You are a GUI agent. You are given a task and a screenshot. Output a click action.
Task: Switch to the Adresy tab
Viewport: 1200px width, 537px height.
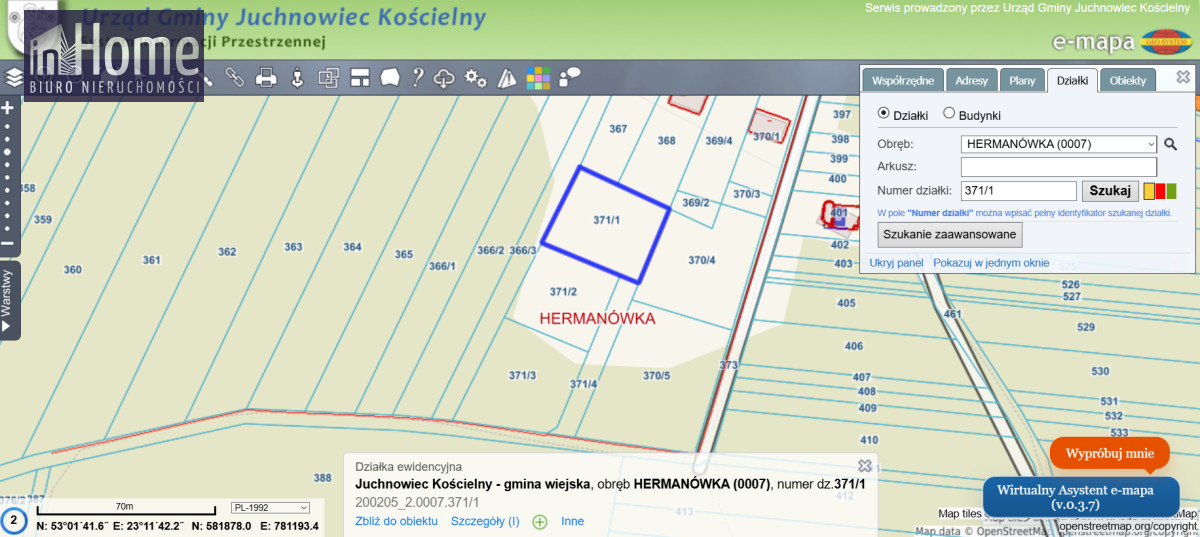point(971,81)
